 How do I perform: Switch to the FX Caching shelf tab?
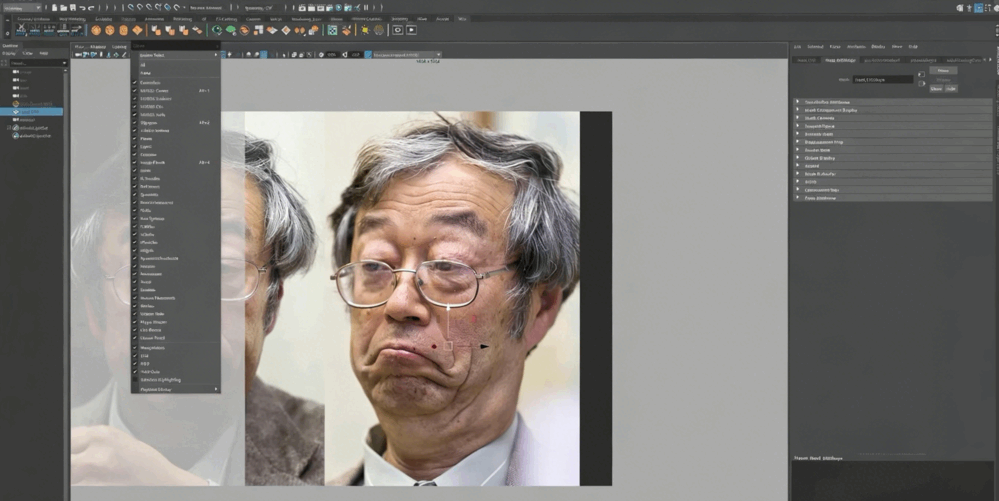click(x=227, y=19)
